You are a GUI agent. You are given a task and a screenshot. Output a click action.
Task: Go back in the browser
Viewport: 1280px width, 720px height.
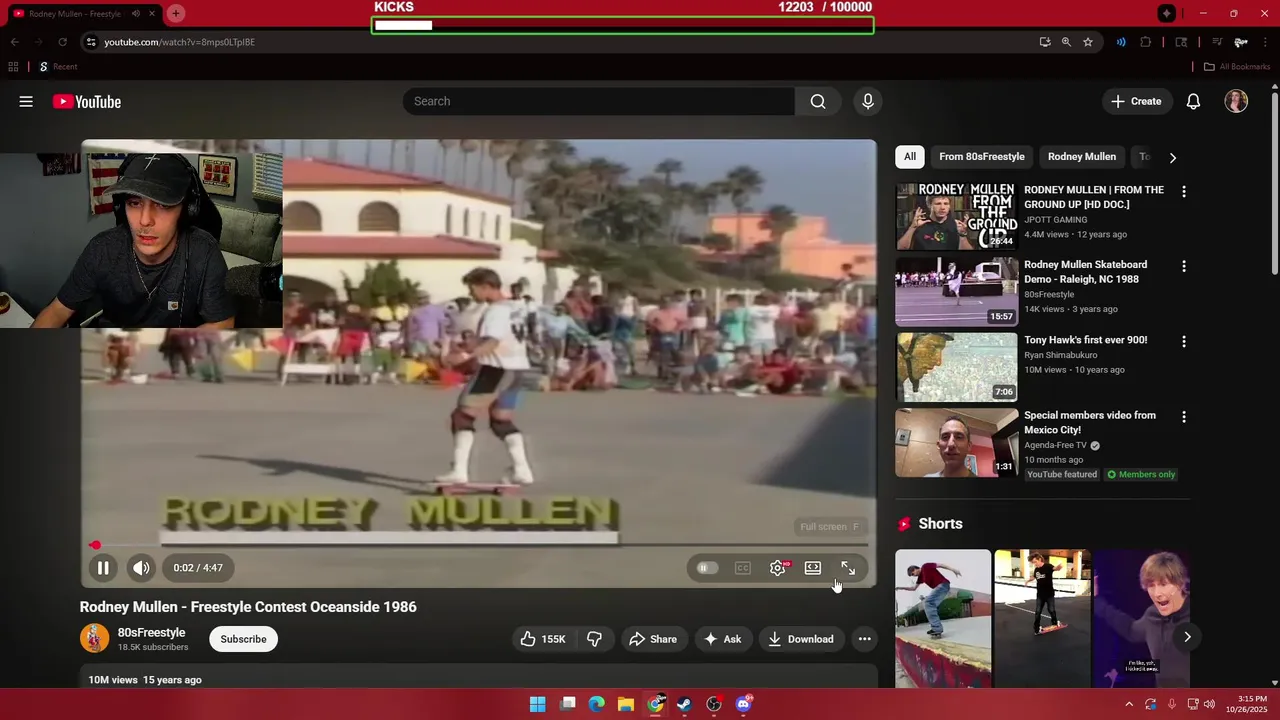point(14,42)
